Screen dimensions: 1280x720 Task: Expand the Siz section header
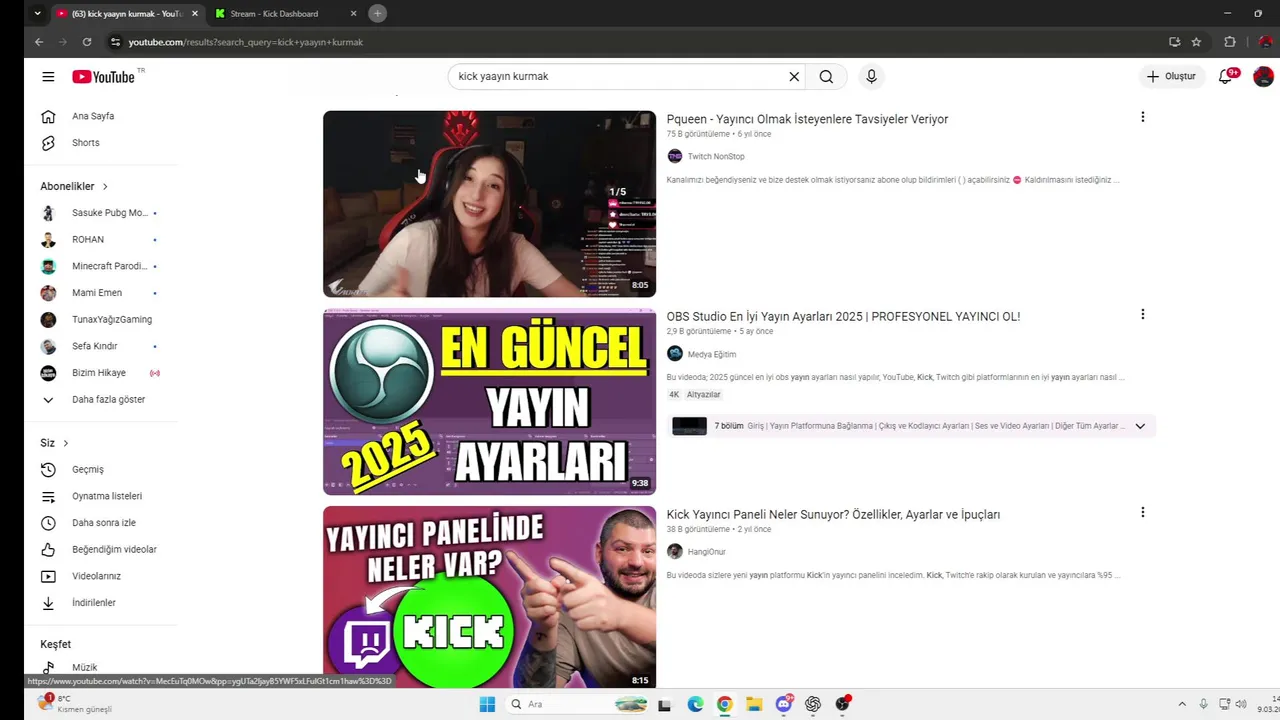click(55, 443)
